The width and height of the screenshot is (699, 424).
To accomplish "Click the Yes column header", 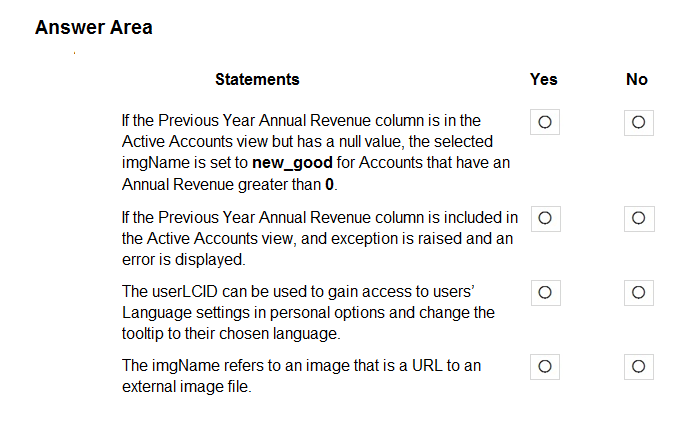I will coord(543,79).
